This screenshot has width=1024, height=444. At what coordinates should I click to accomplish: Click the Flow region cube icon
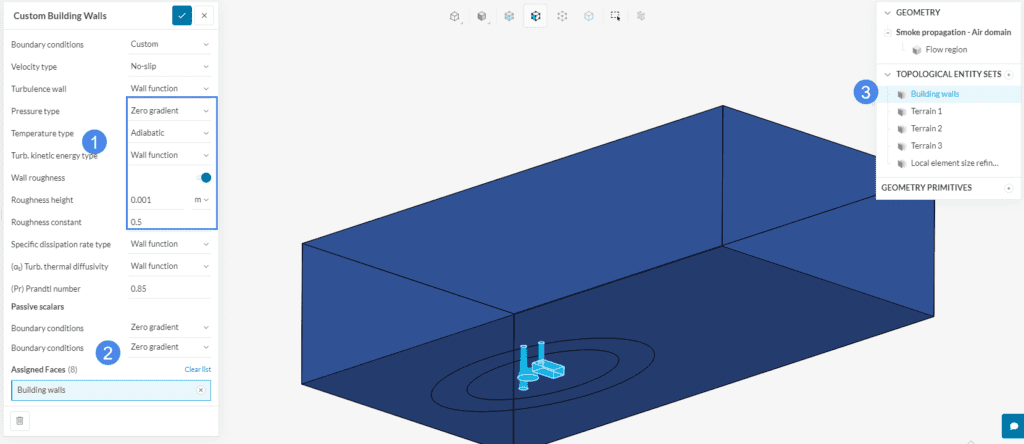916,50
